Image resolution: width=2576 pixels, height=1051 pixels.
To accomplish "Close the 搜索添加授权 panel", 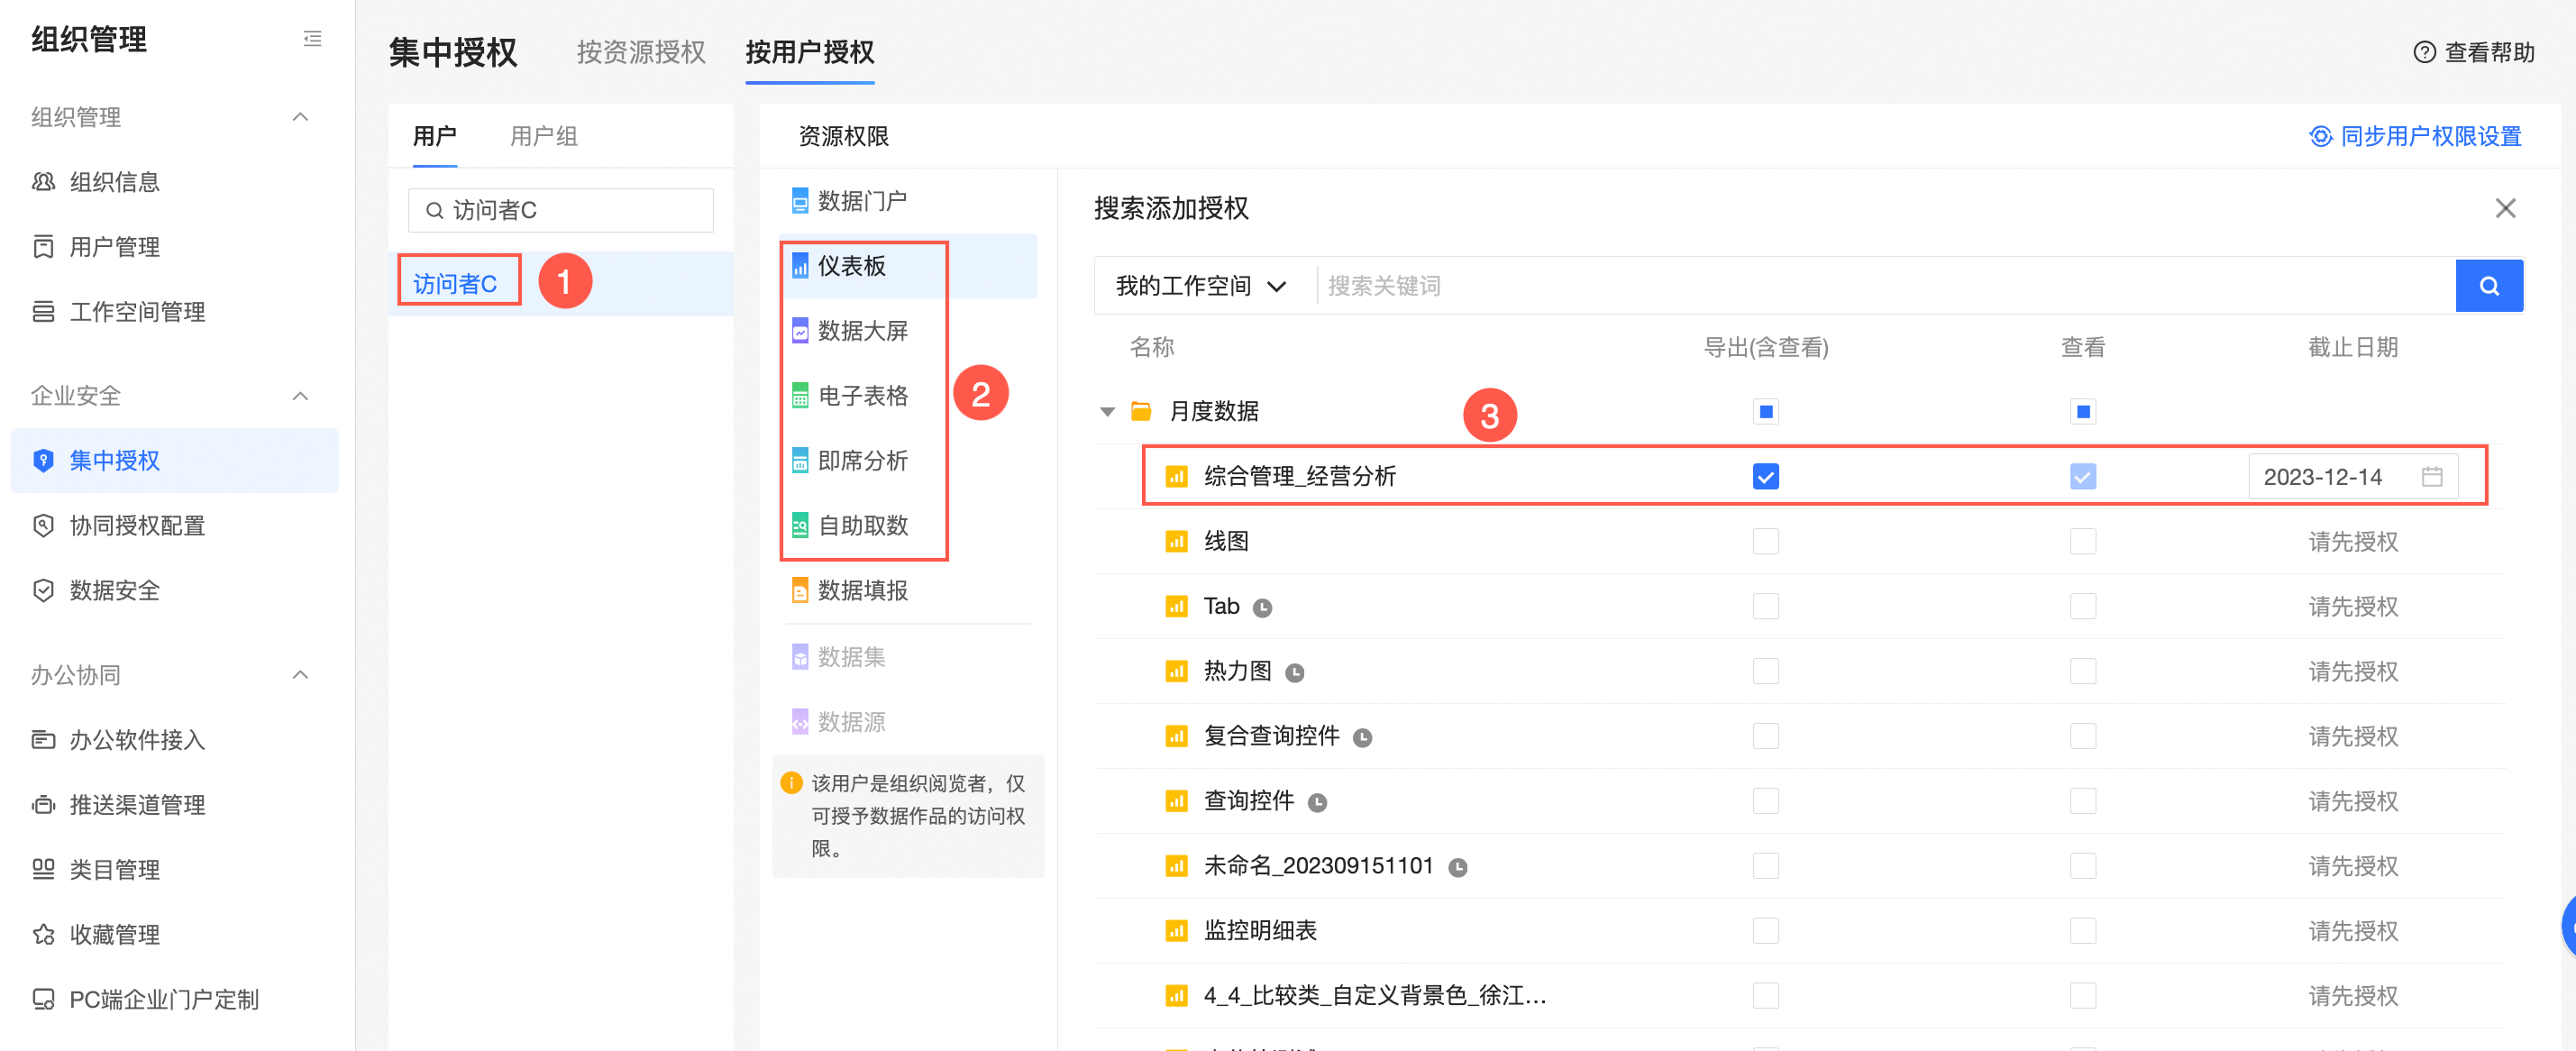I will 2504,208.
